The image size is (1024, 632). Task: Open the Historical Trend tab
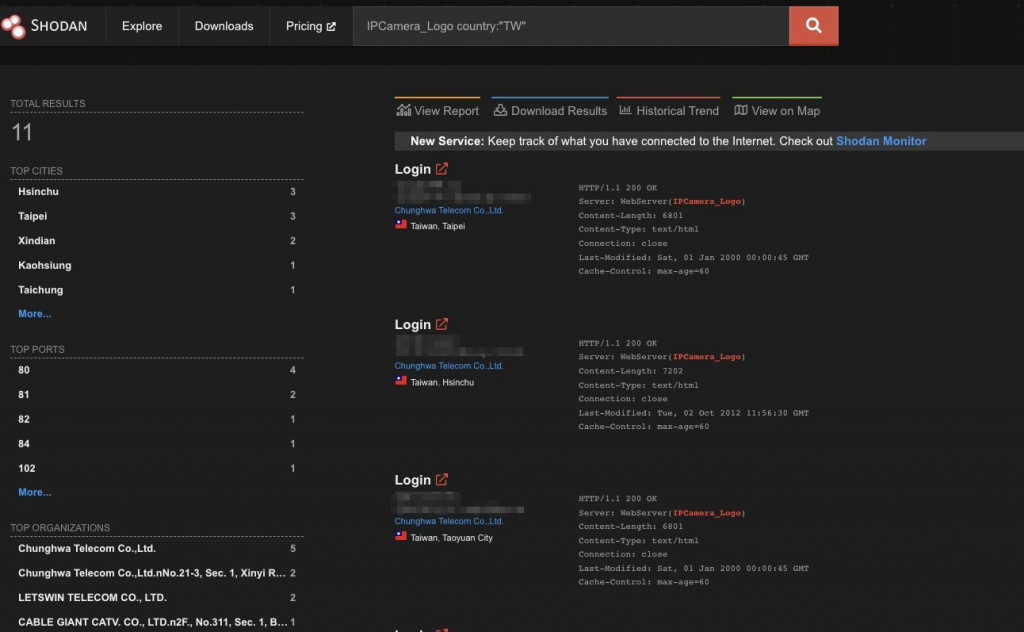[669, 110]
